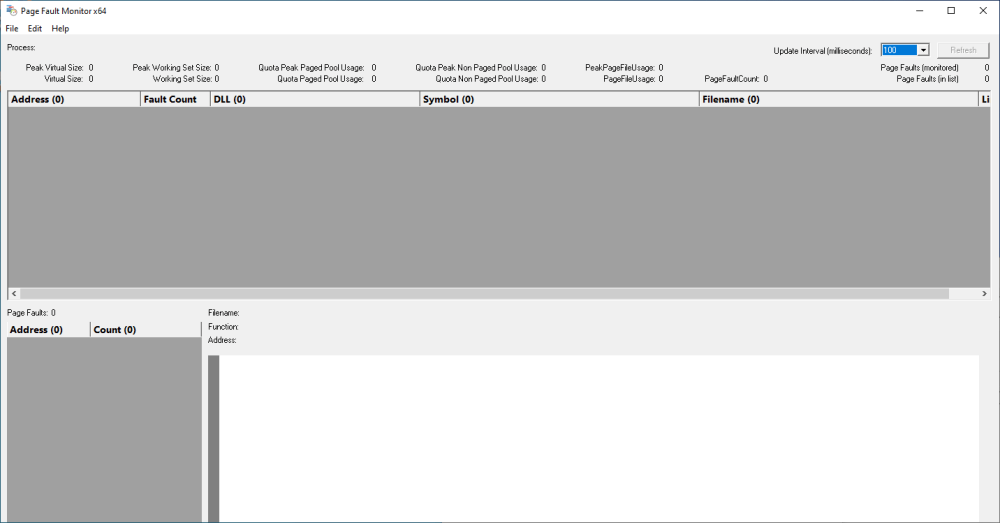The height and width of the screenshot is (523, 1000).
Task: Sort by Address (0) column in top table
Action: 74,99
